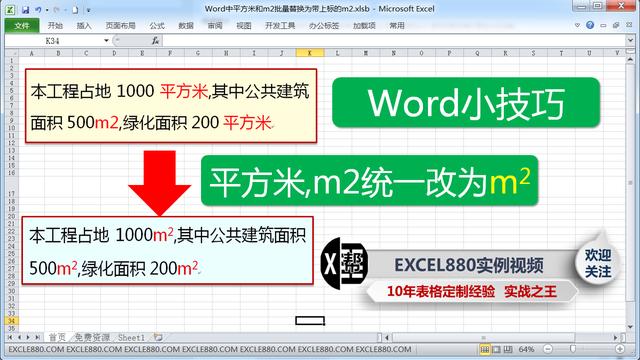This screenshot has width=640, height=360.
Task: Minimize the workbook window inside Excel
Action: [x=603, y=25]
